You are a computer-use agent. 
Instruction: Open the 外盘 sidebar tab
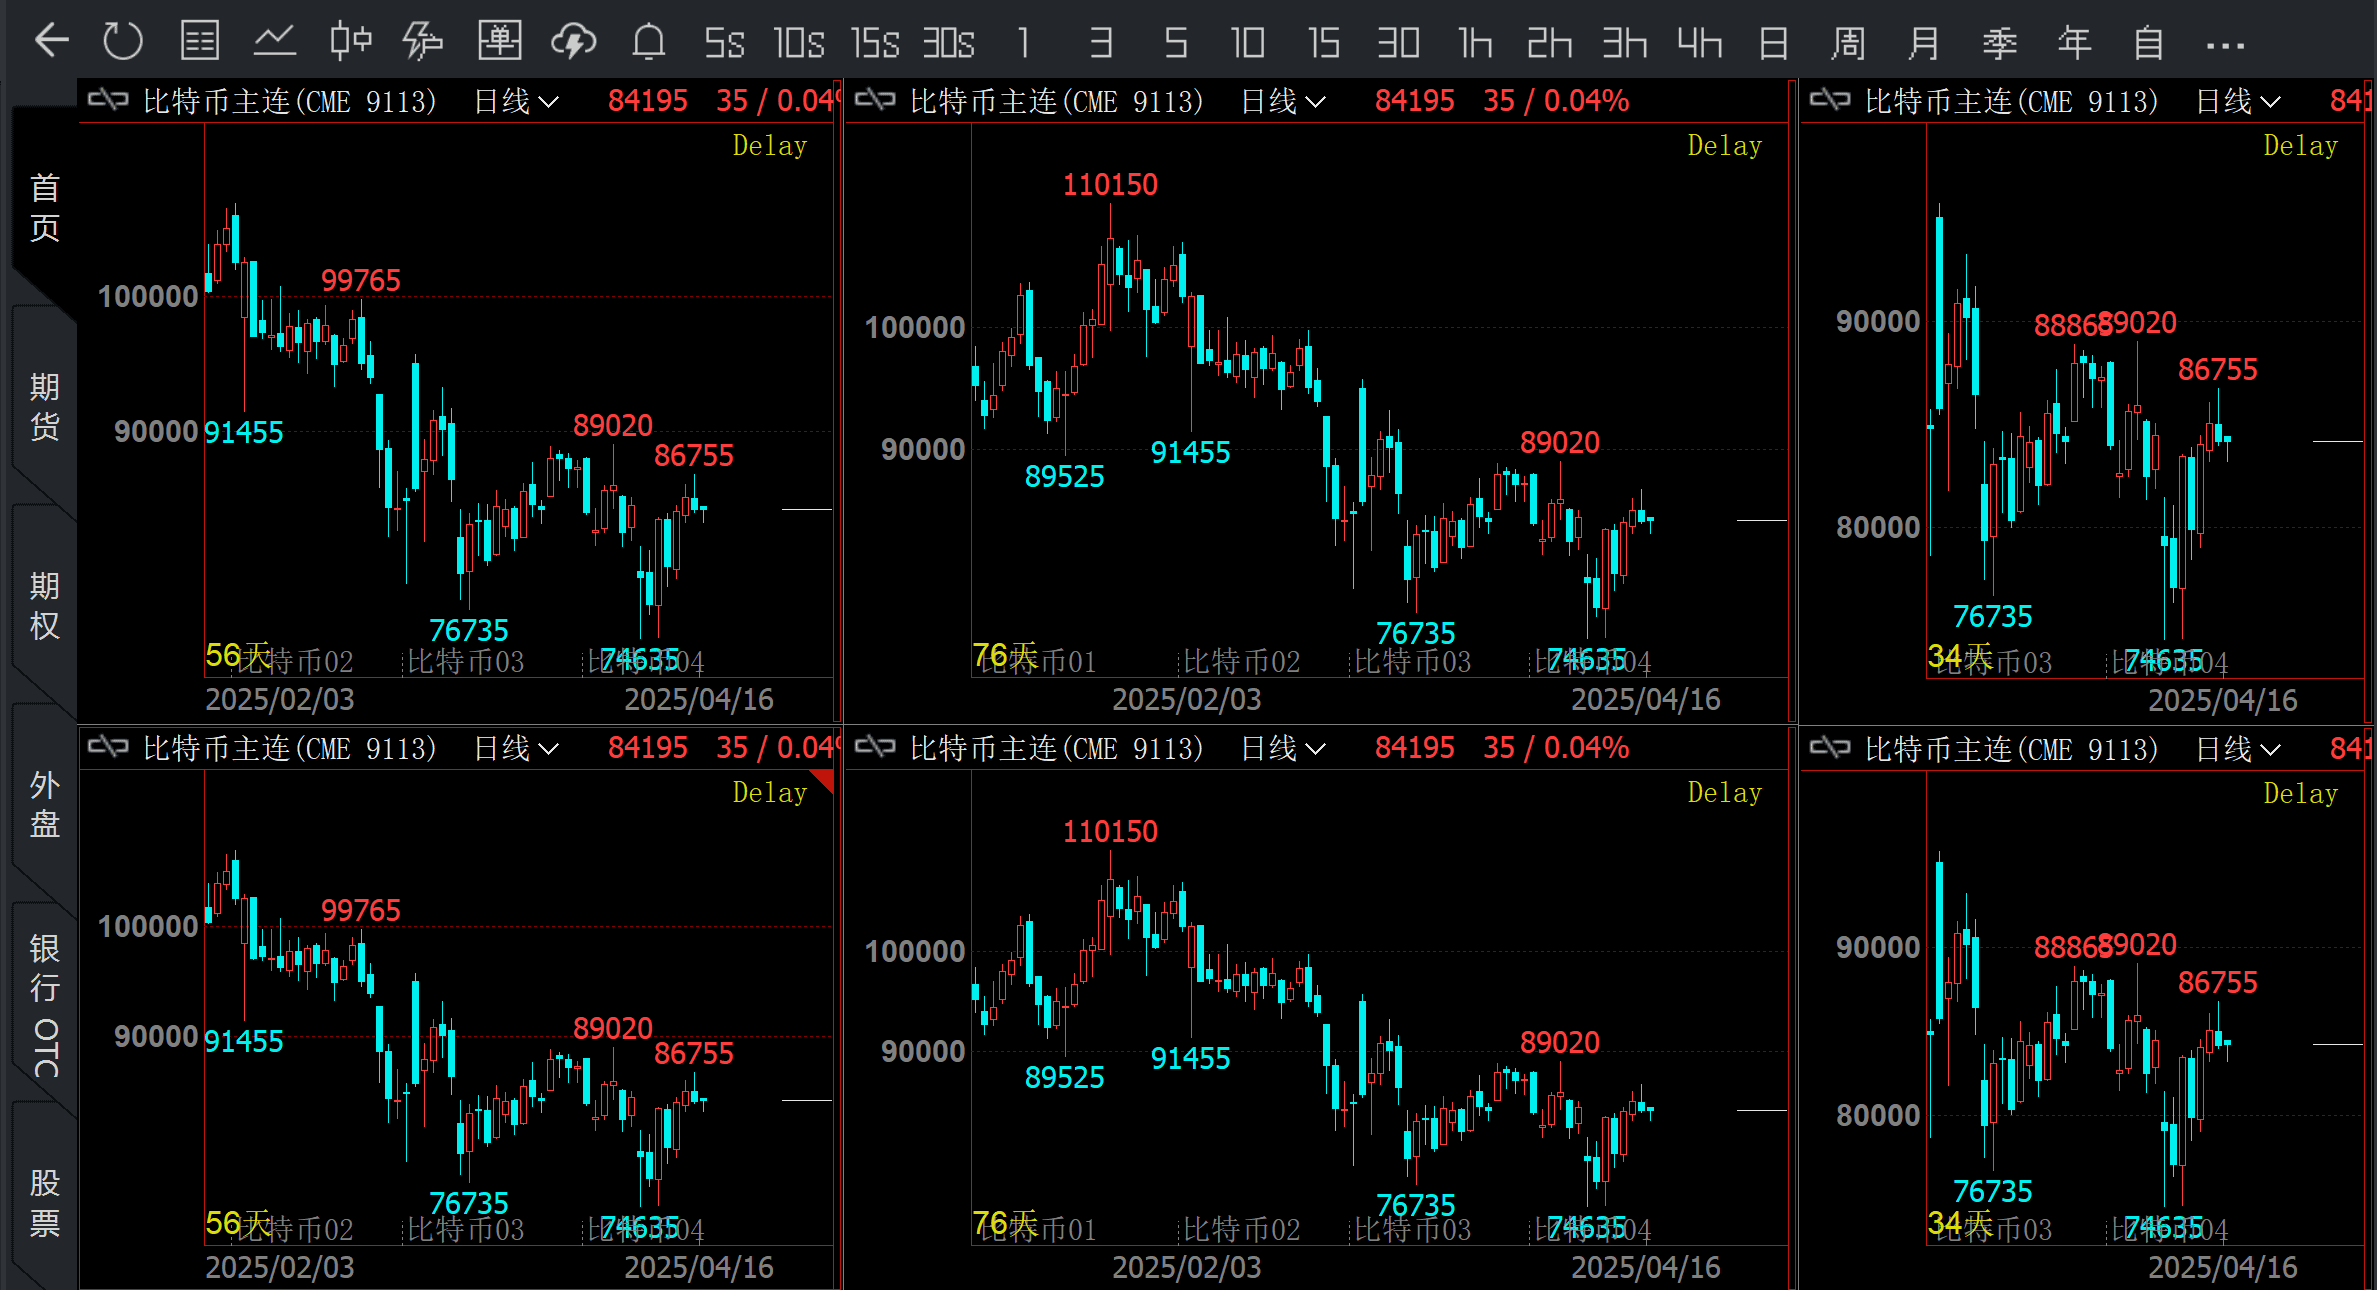(x=44, y=804)
